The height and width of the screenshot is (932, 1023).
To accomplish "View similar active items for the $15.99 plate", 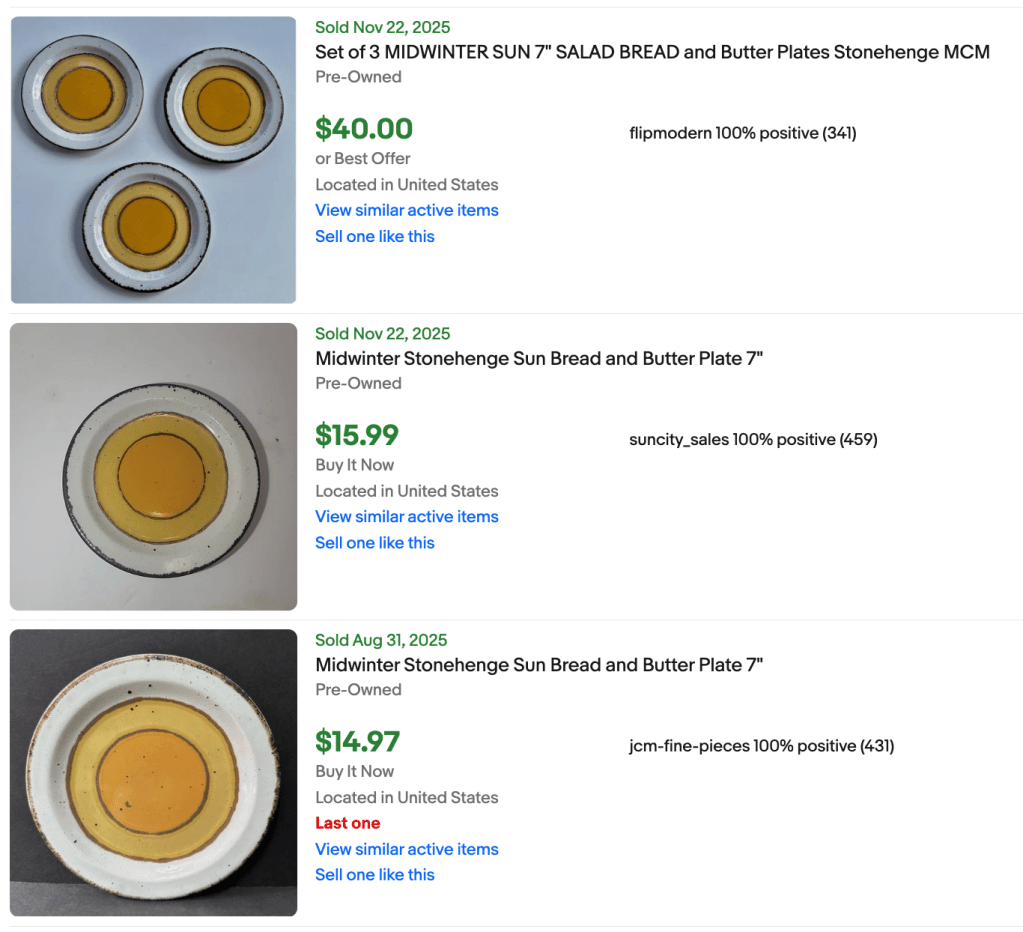I will (x=406, y=516).
